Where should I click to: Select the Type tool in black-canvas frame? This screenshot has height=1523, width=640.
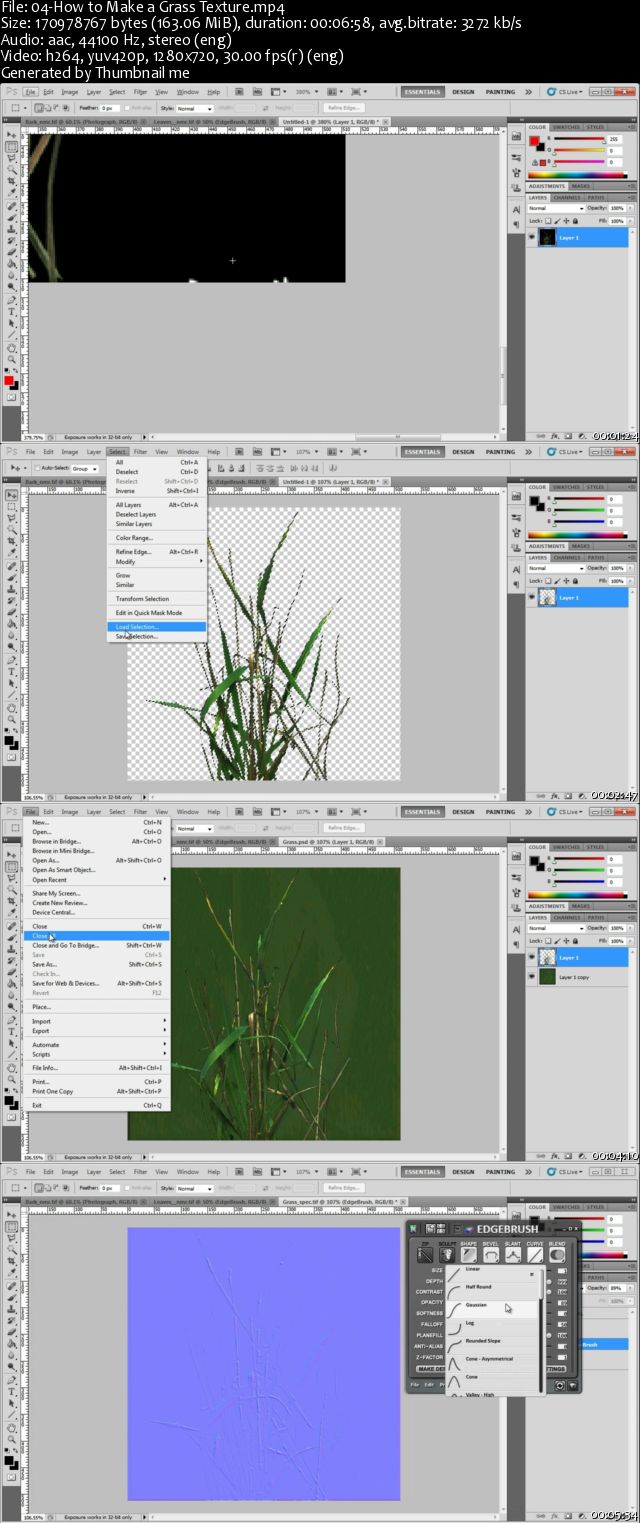point(12,312)
